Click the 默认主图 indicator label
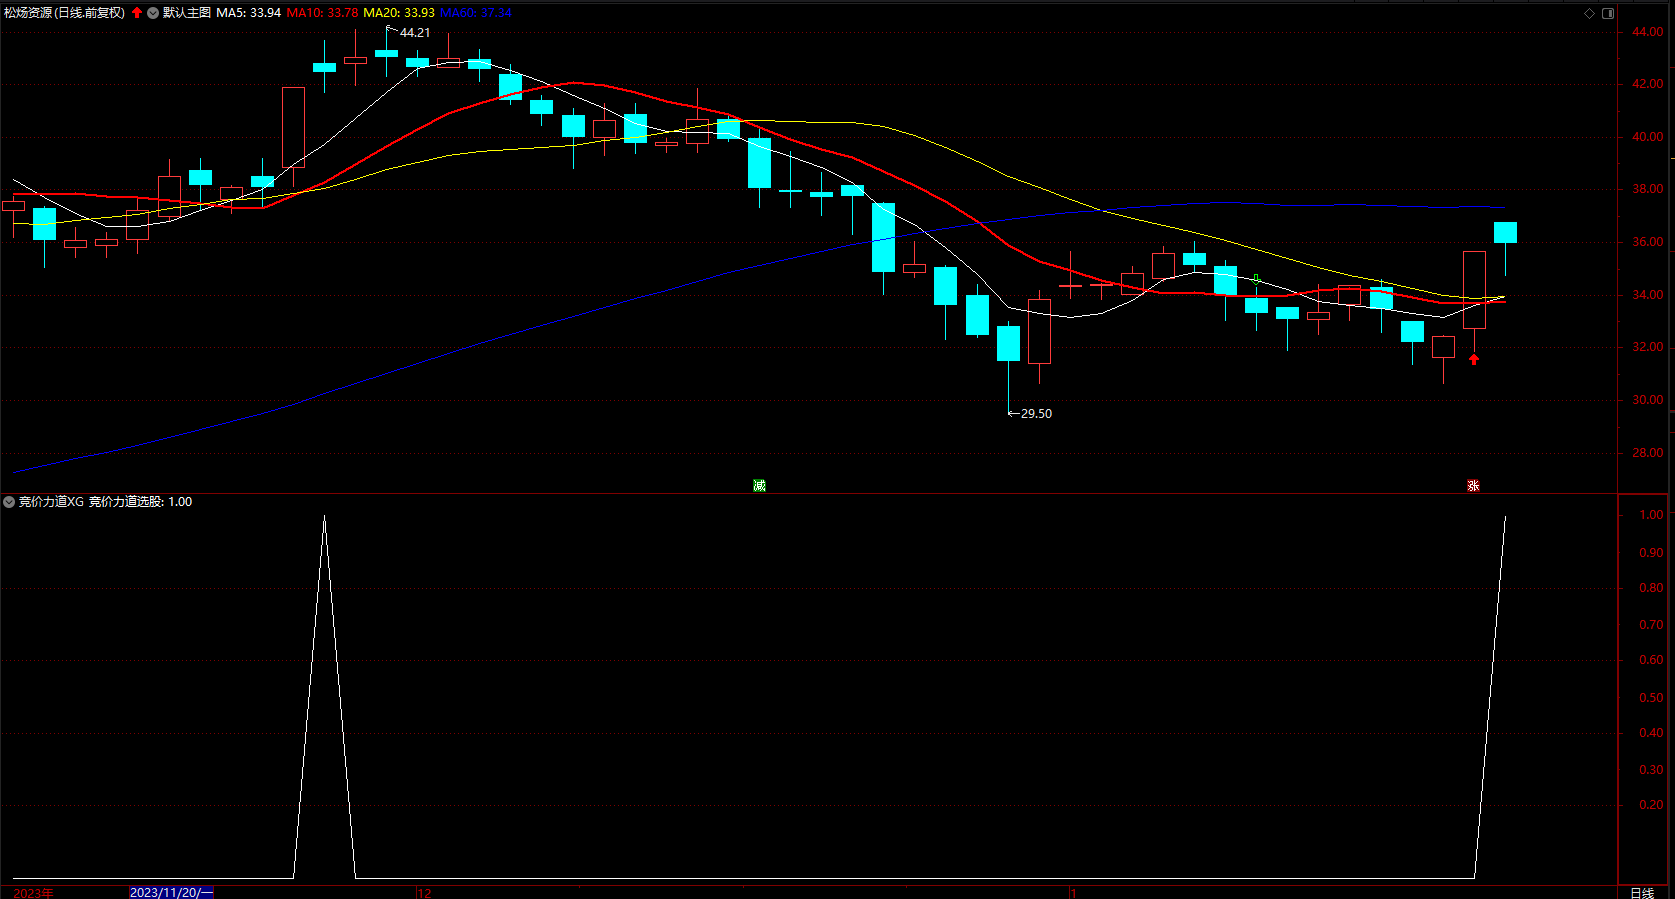 [187, 13]
